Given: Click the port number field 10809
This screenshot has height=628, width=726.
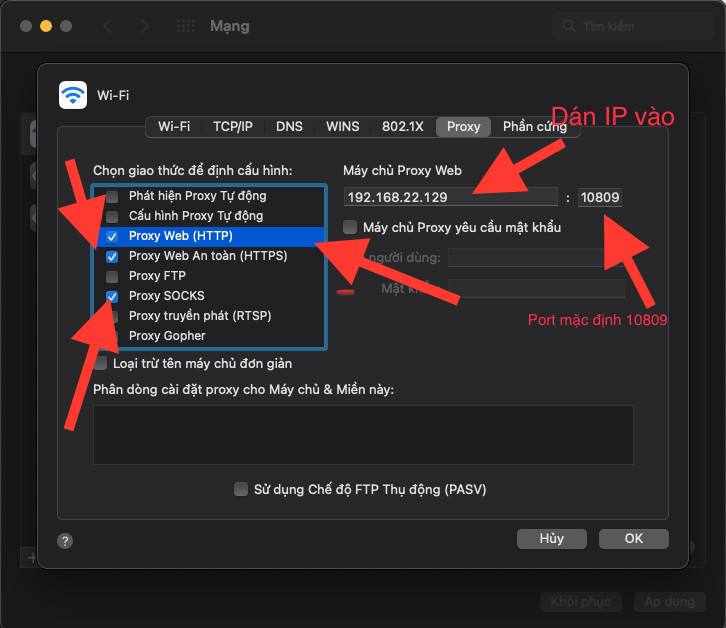Looking at the screenshot, I should (600, 197).
